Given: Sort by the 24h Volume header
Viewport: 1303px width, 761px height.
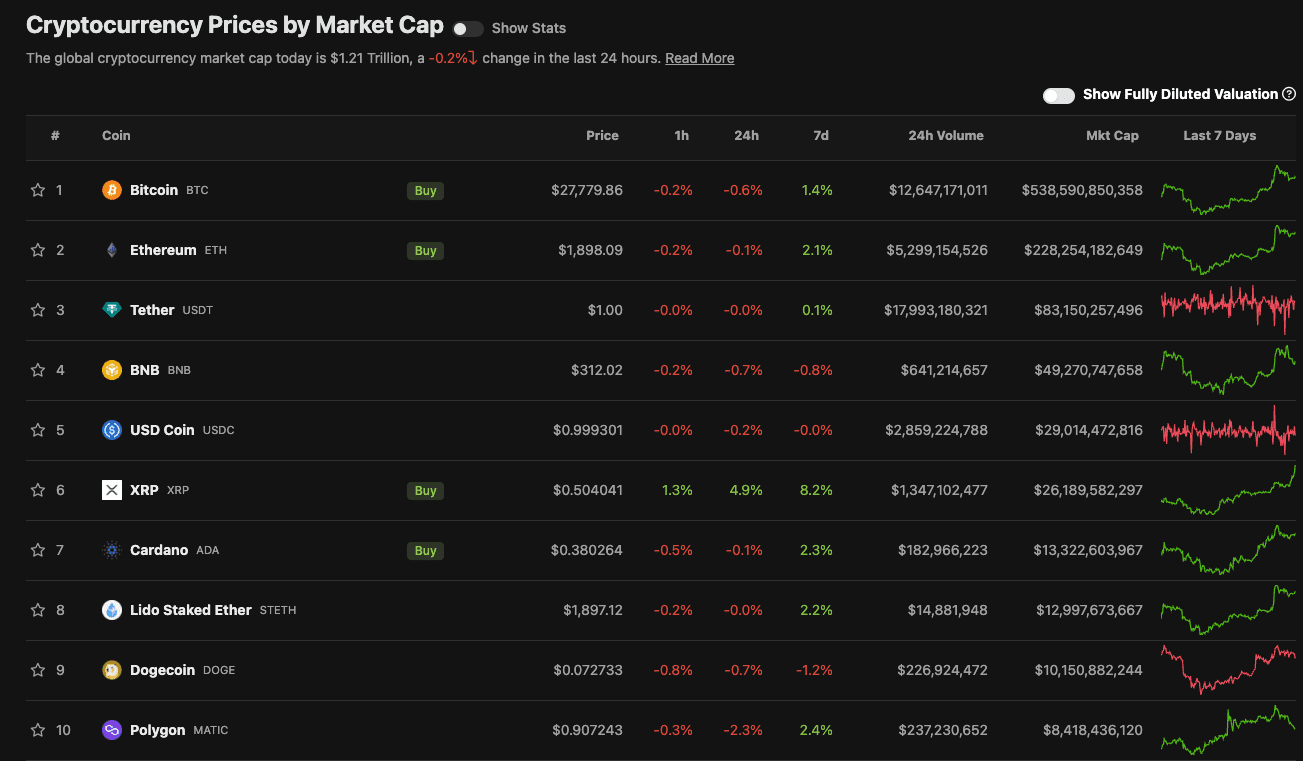Looking at the screenshot, I should click(946, 136).
